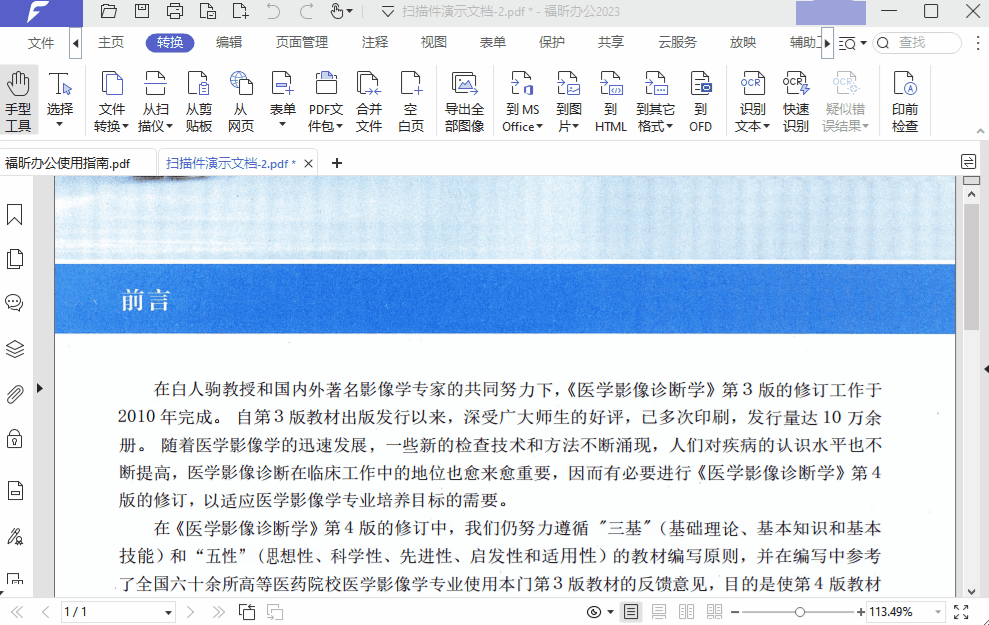Activate 识别文本 OCR text recognition
Screen dimensions: 989x625
751,99
